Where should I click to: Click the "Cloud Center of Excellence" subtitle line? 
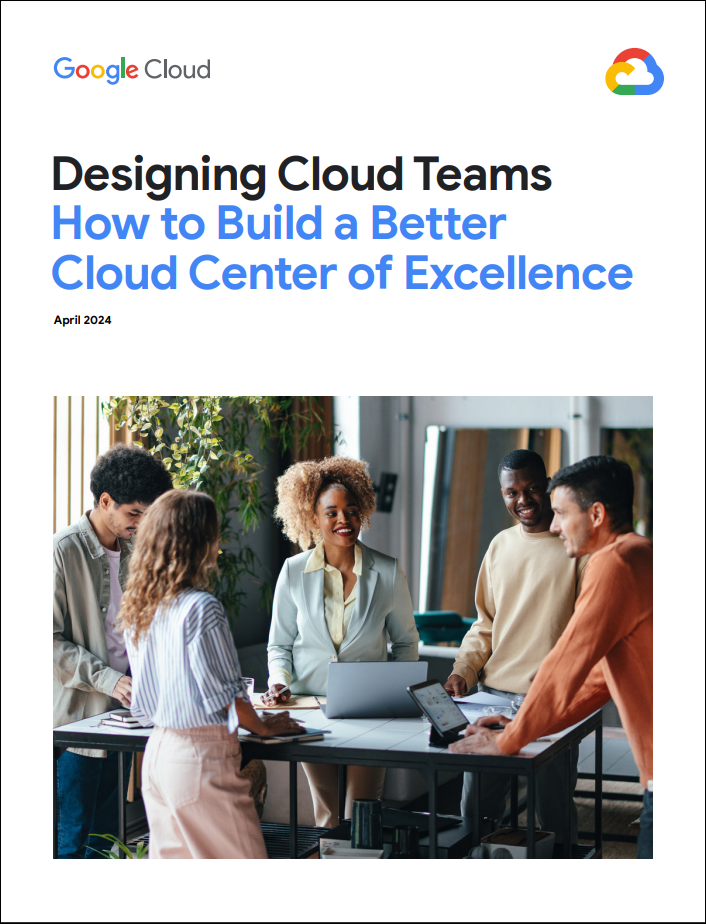[x=342, y=271]
